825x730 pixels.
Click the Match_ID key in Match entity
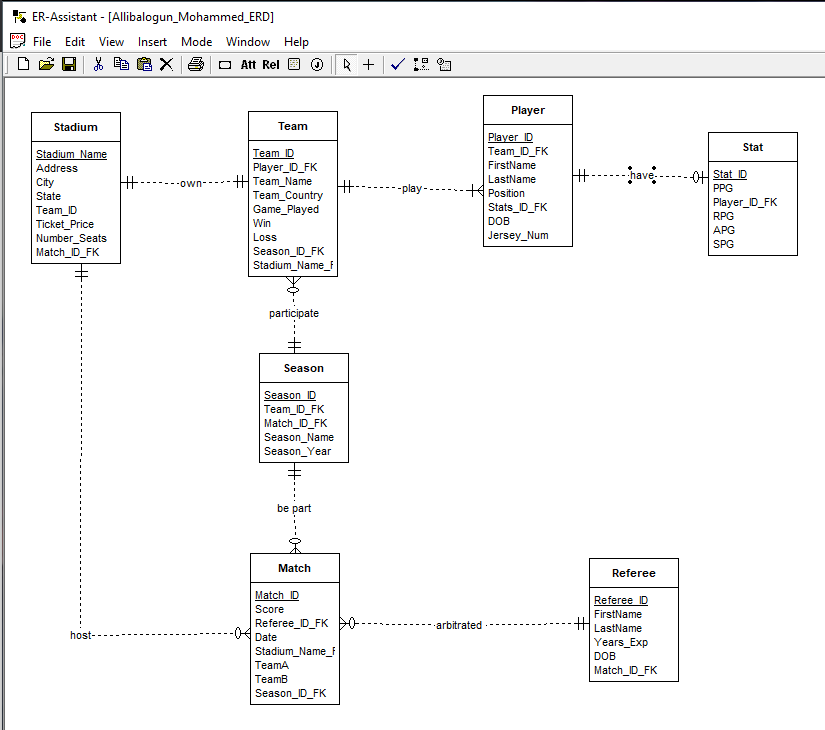[x=277, y=595]
